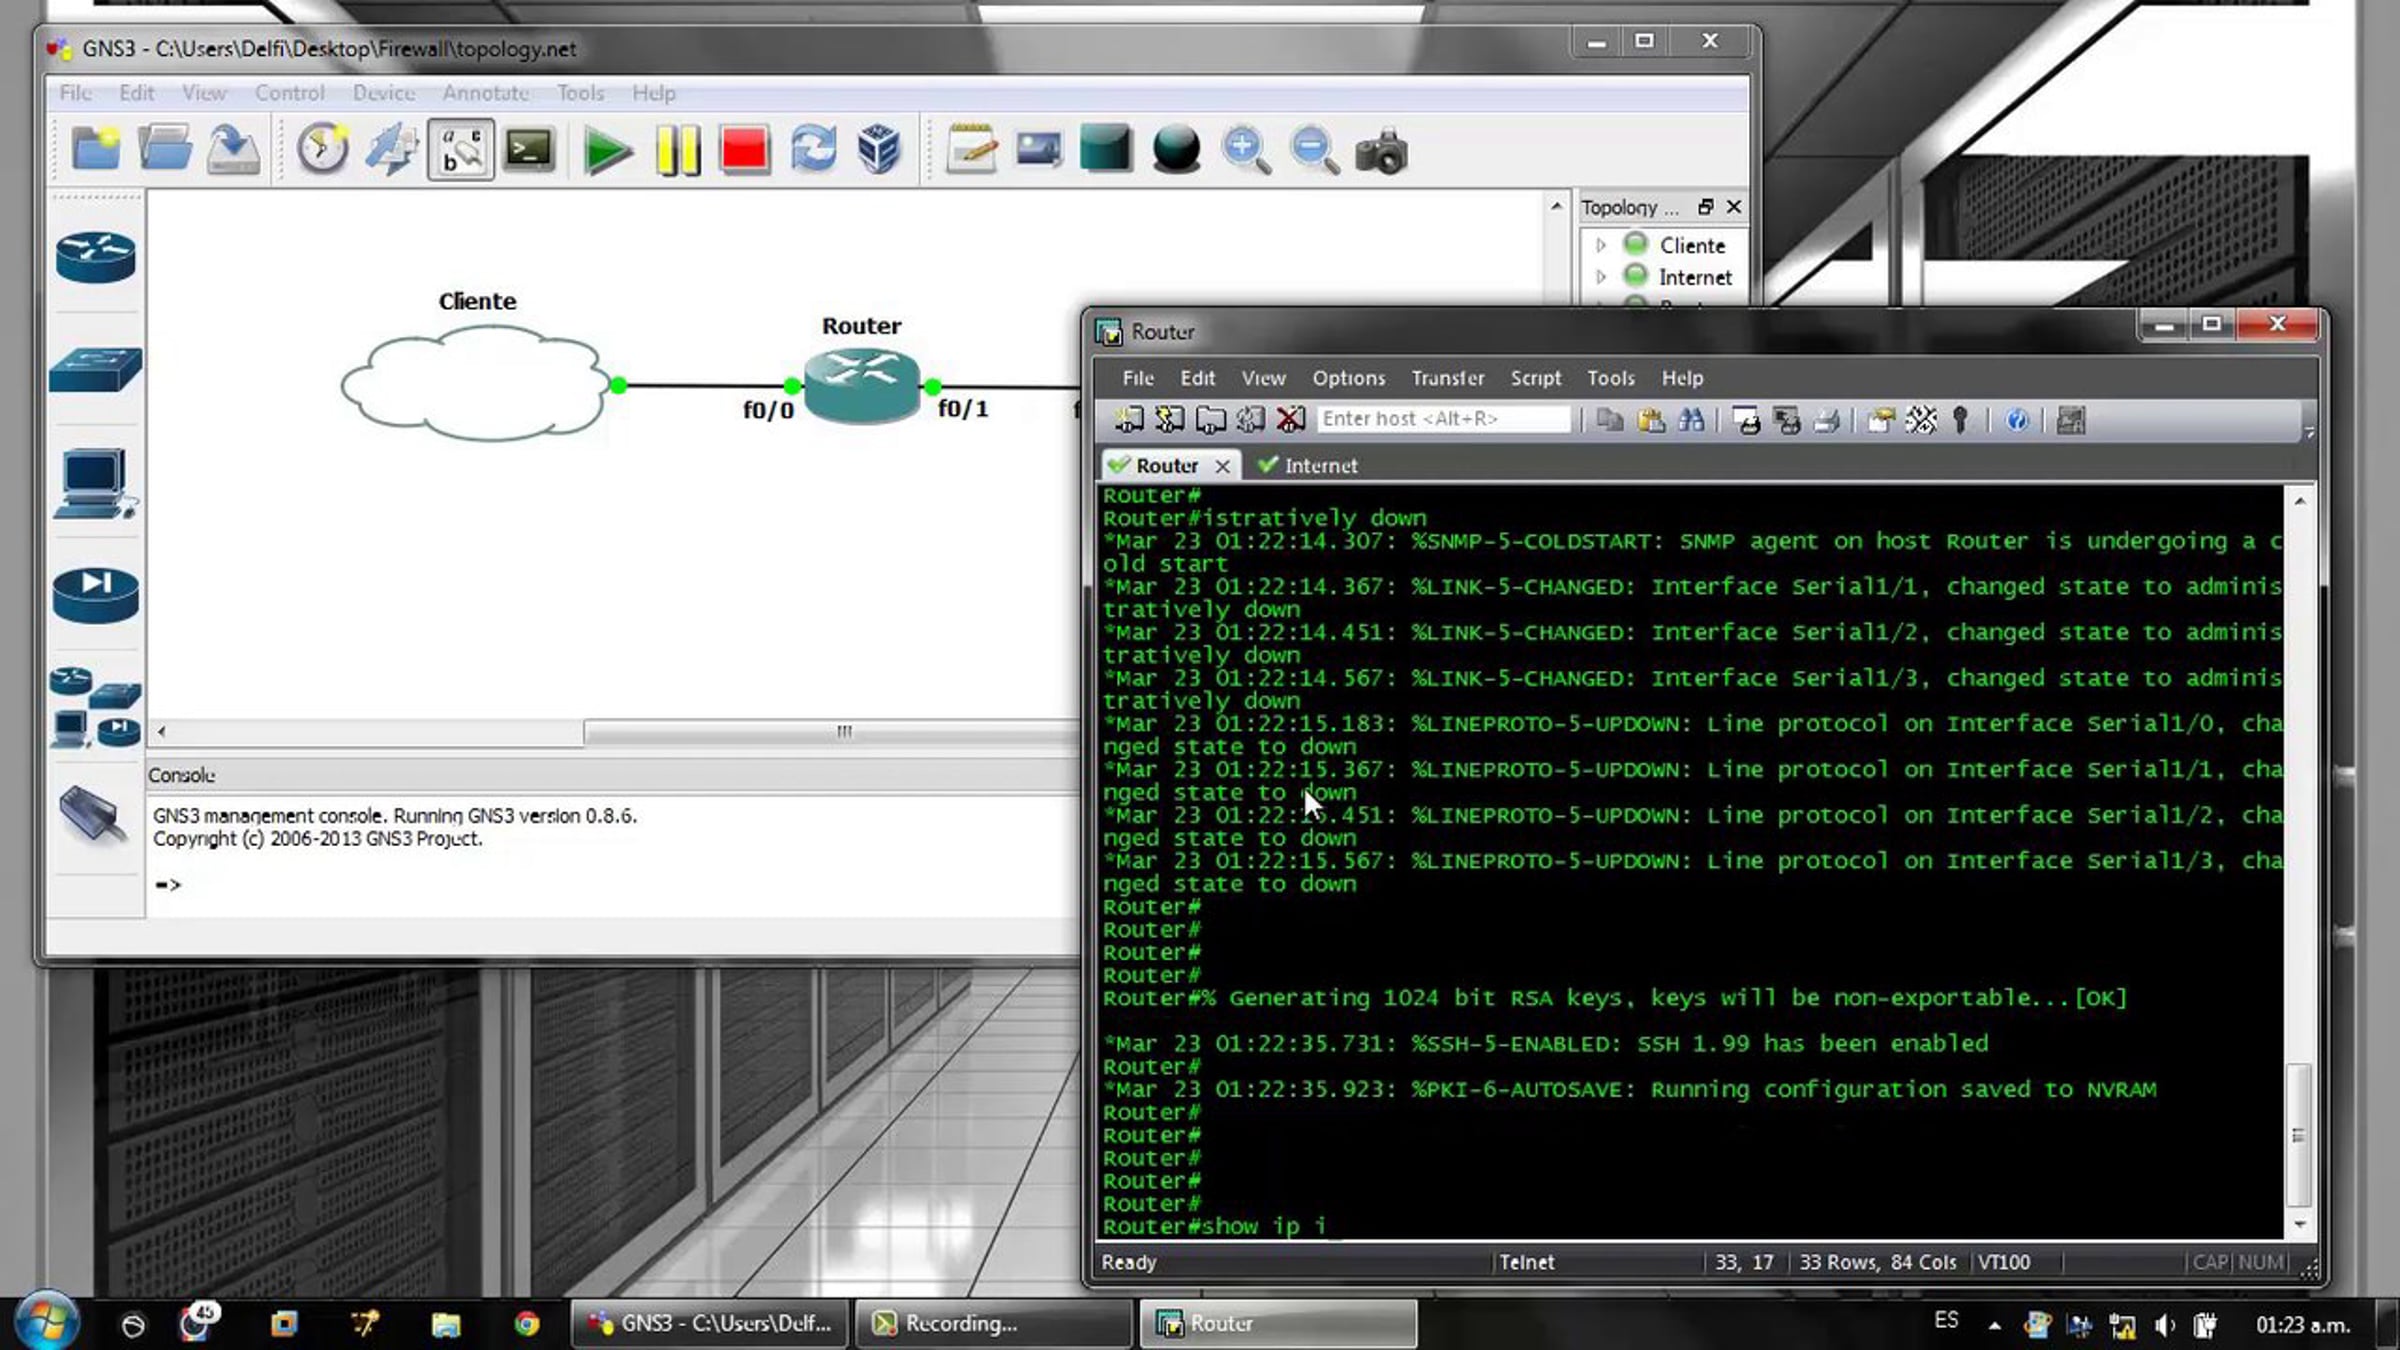Image resolution: width=2400 pixels, height=1350 pixels.
Task: Click the GNS3 taskbar button
Action: coord(710,1324)
